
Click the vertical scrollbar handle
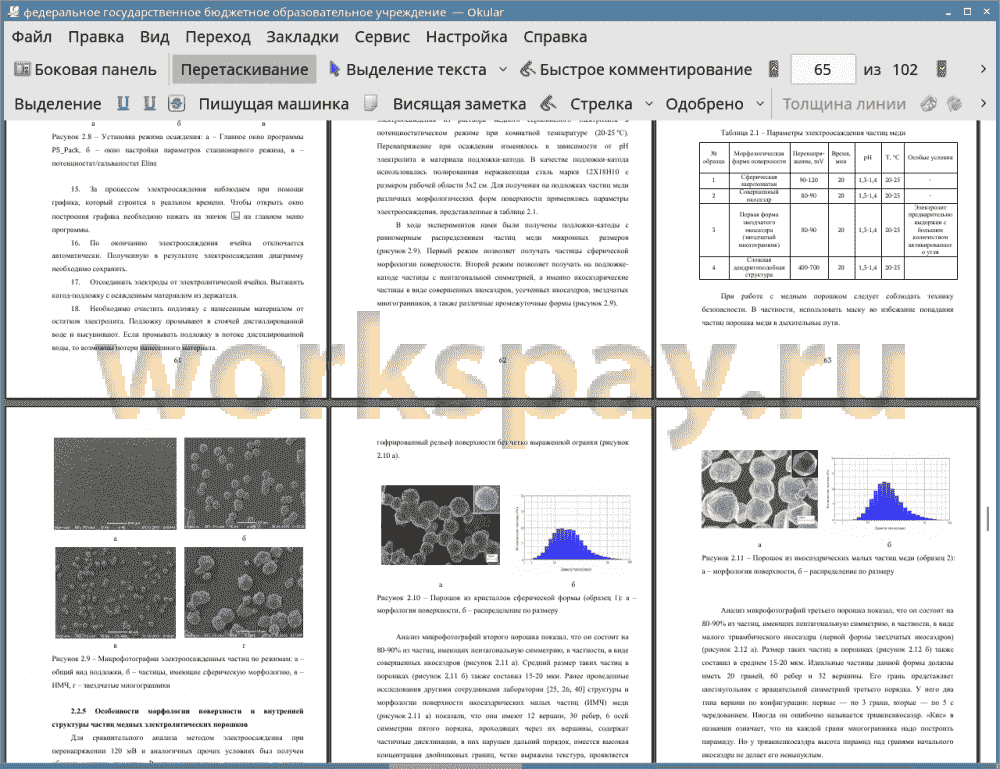[987, 519]
